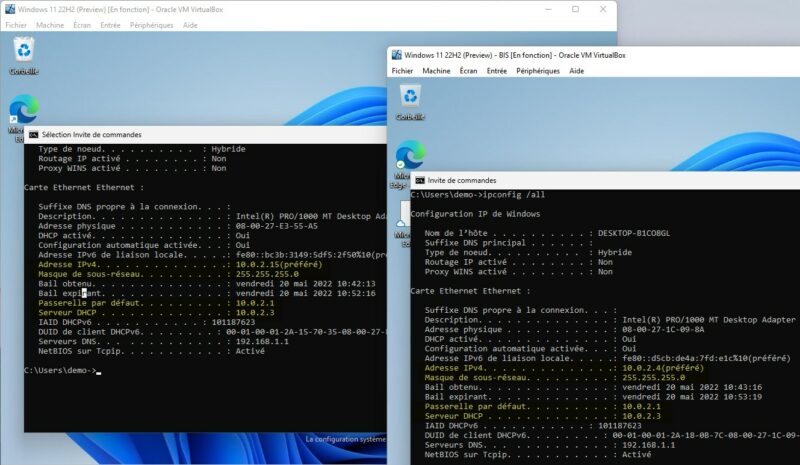Click MAC address 08-00-27-E3-55-A5 in left console
Image resolution: width=800 pixels, height=465 pixels.
(276, 226)
